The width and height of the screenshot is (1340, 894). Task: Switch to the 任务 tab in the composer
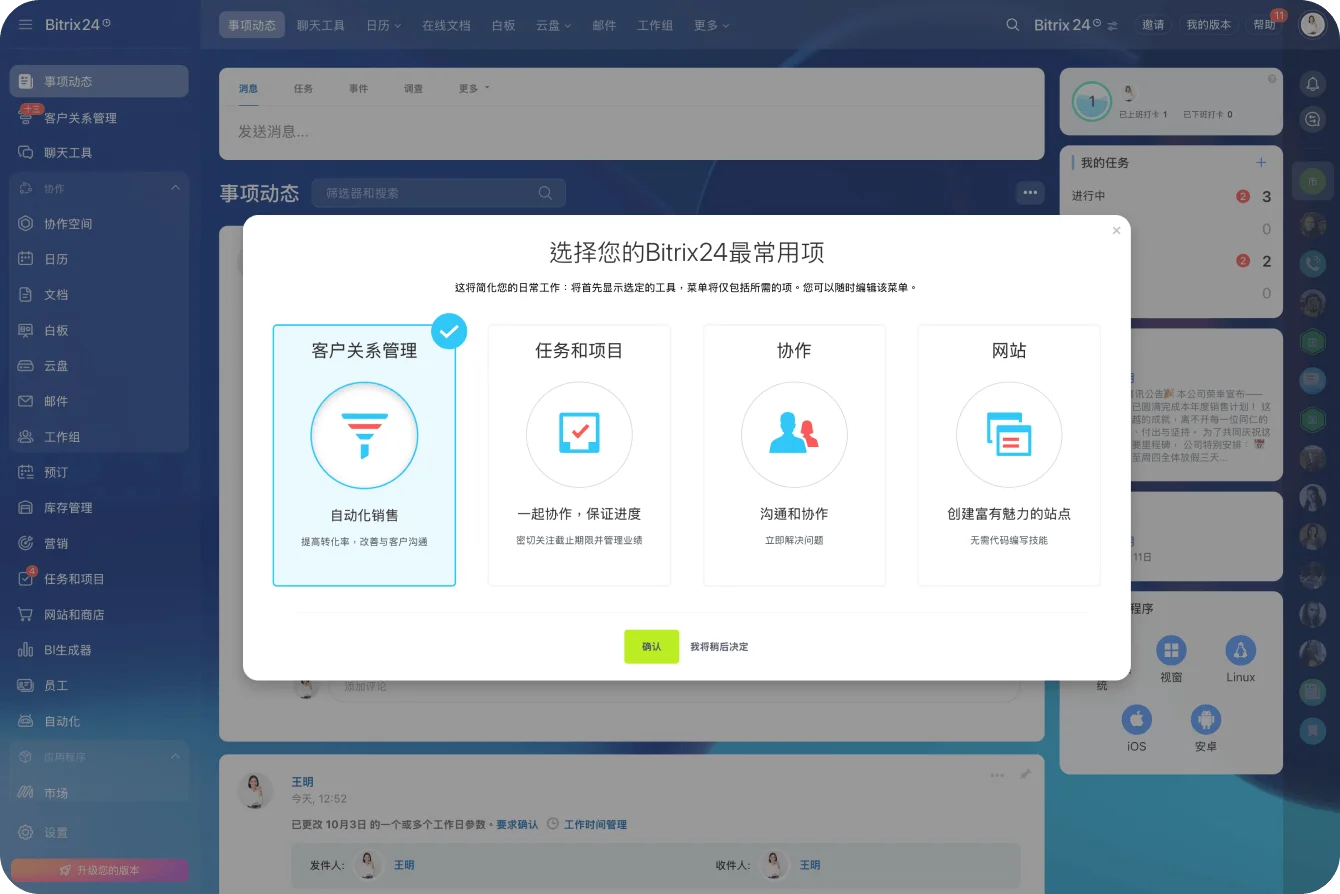point(303,89)
